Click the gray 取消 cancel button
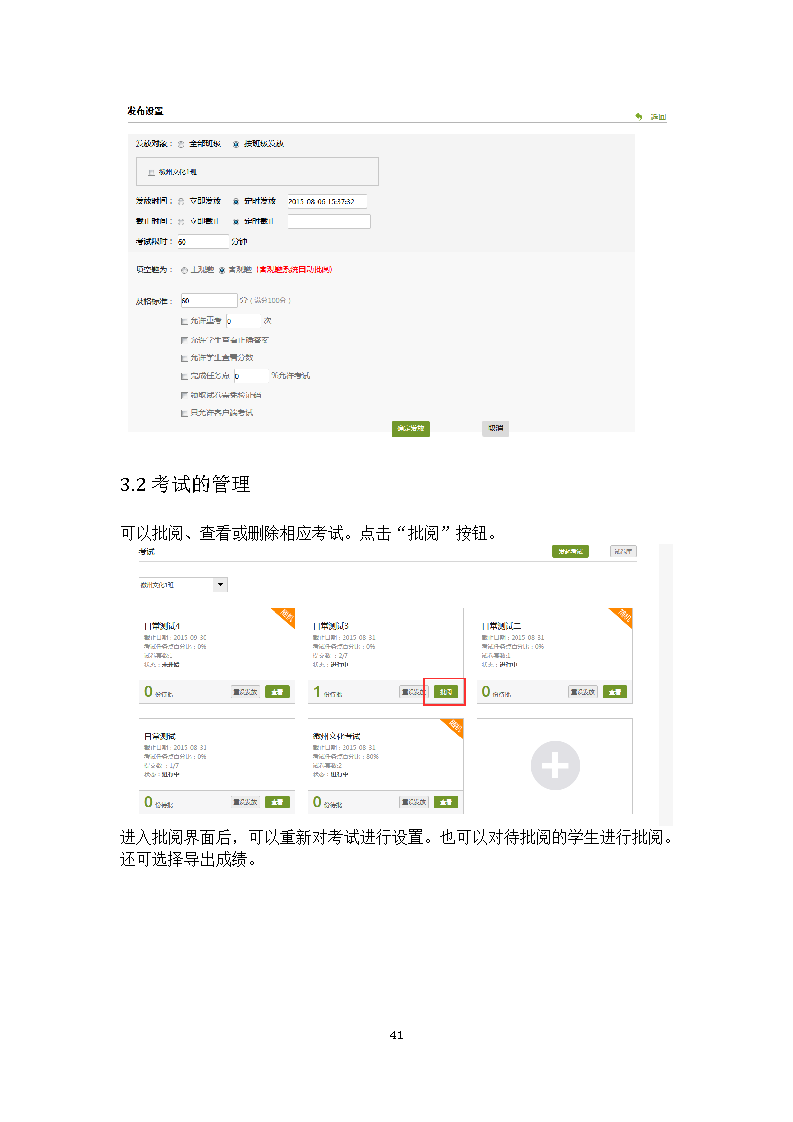This screenshot has width=793, height=1122. click(x=495, y=429)
